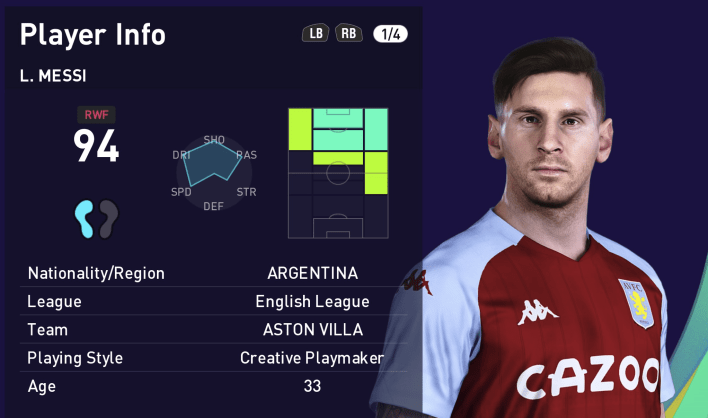
Task: Select the League row
Action: (x=213, y=301)
